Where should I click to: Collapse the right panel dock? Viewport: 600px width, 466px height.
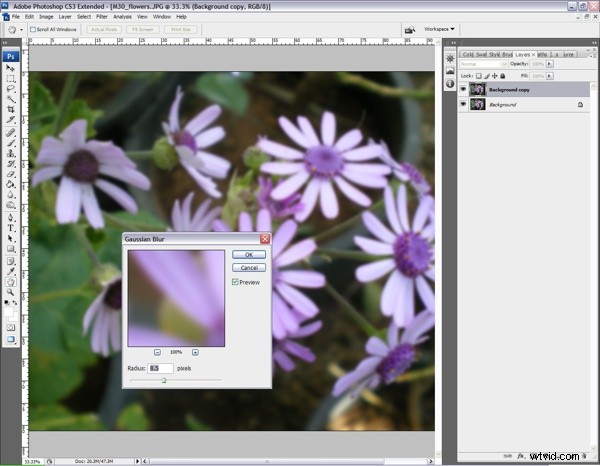point(594,42)
